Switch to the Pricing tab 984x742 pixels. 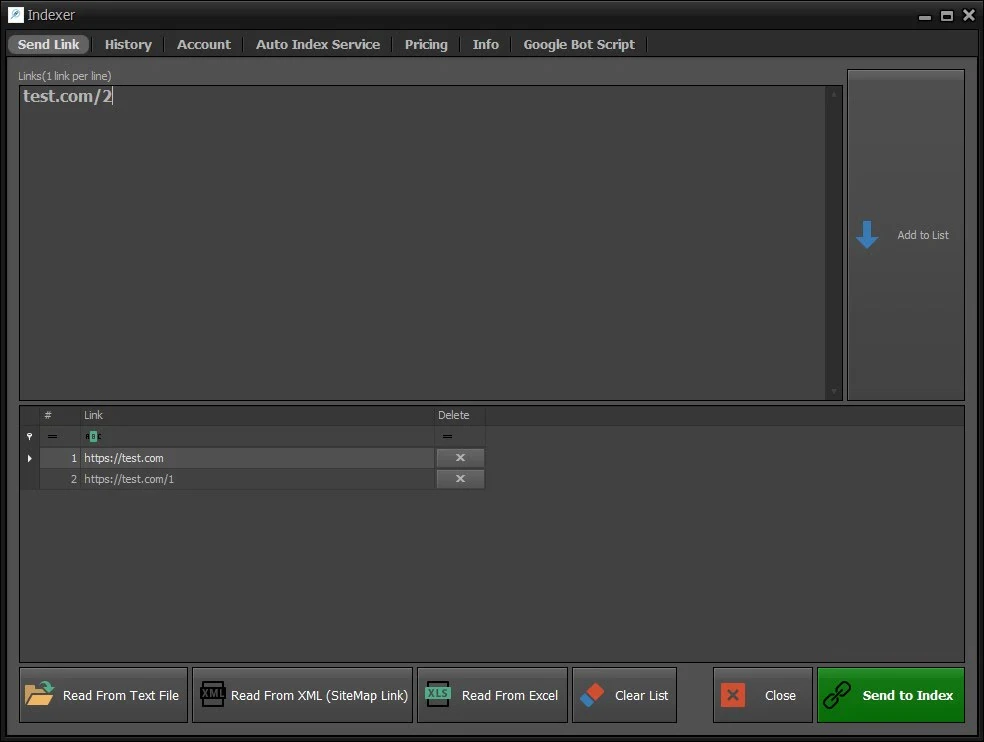[426, 44]
